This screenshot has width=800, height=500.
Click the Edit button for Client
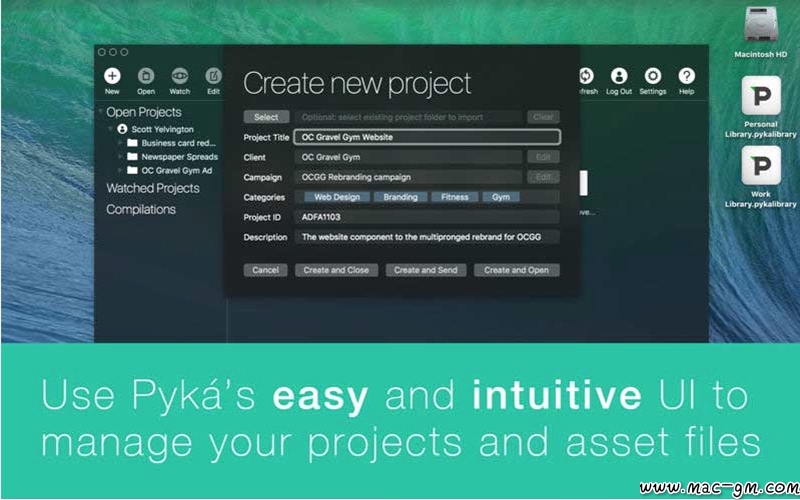(x=543, y=157)
